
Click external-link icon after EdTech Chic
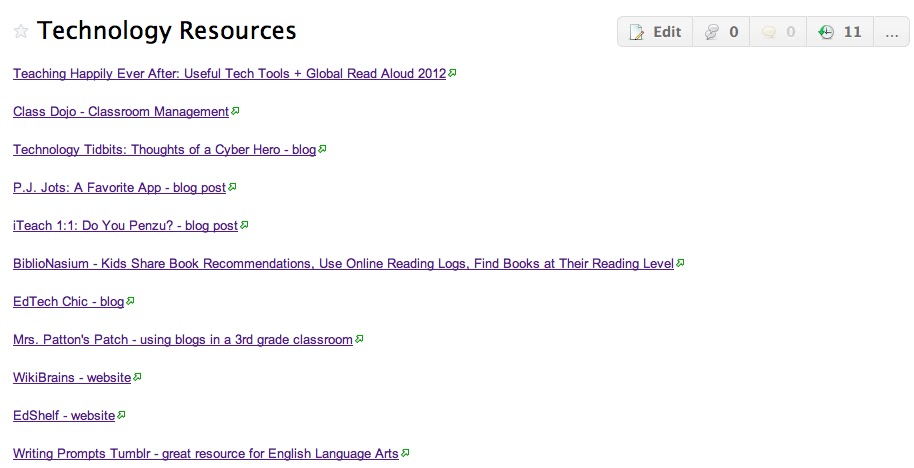[130, 301]
